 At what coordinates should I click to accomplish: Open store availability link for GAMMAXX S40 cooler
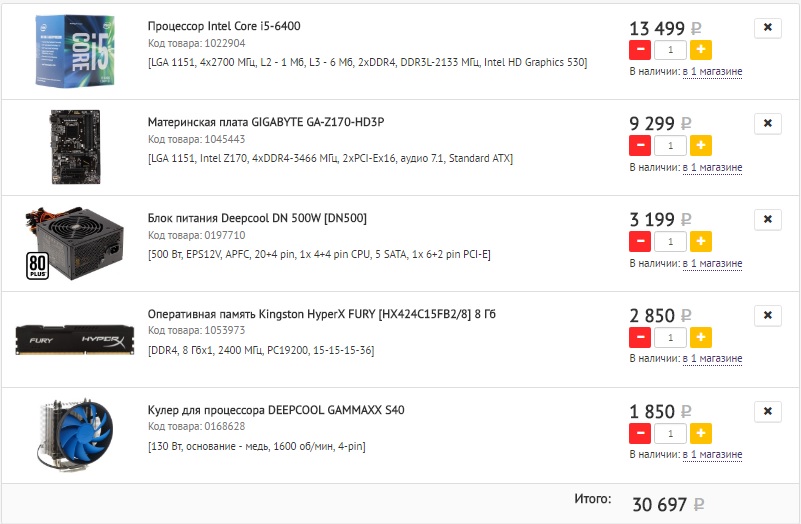click(712, 455)
